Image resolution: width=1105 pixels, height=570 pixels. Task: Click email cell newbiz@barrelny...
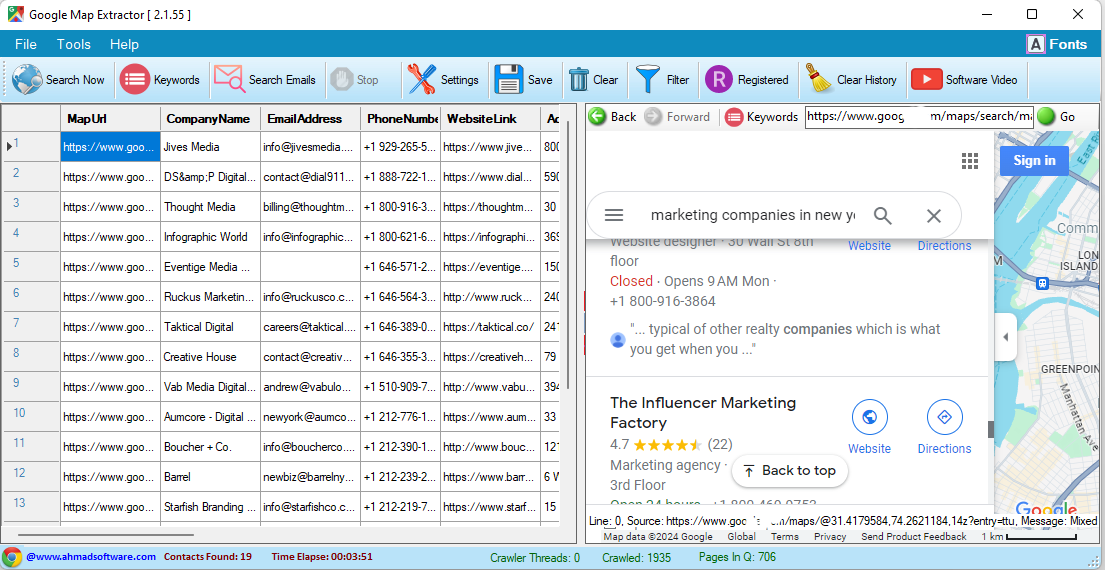[310, 476]
